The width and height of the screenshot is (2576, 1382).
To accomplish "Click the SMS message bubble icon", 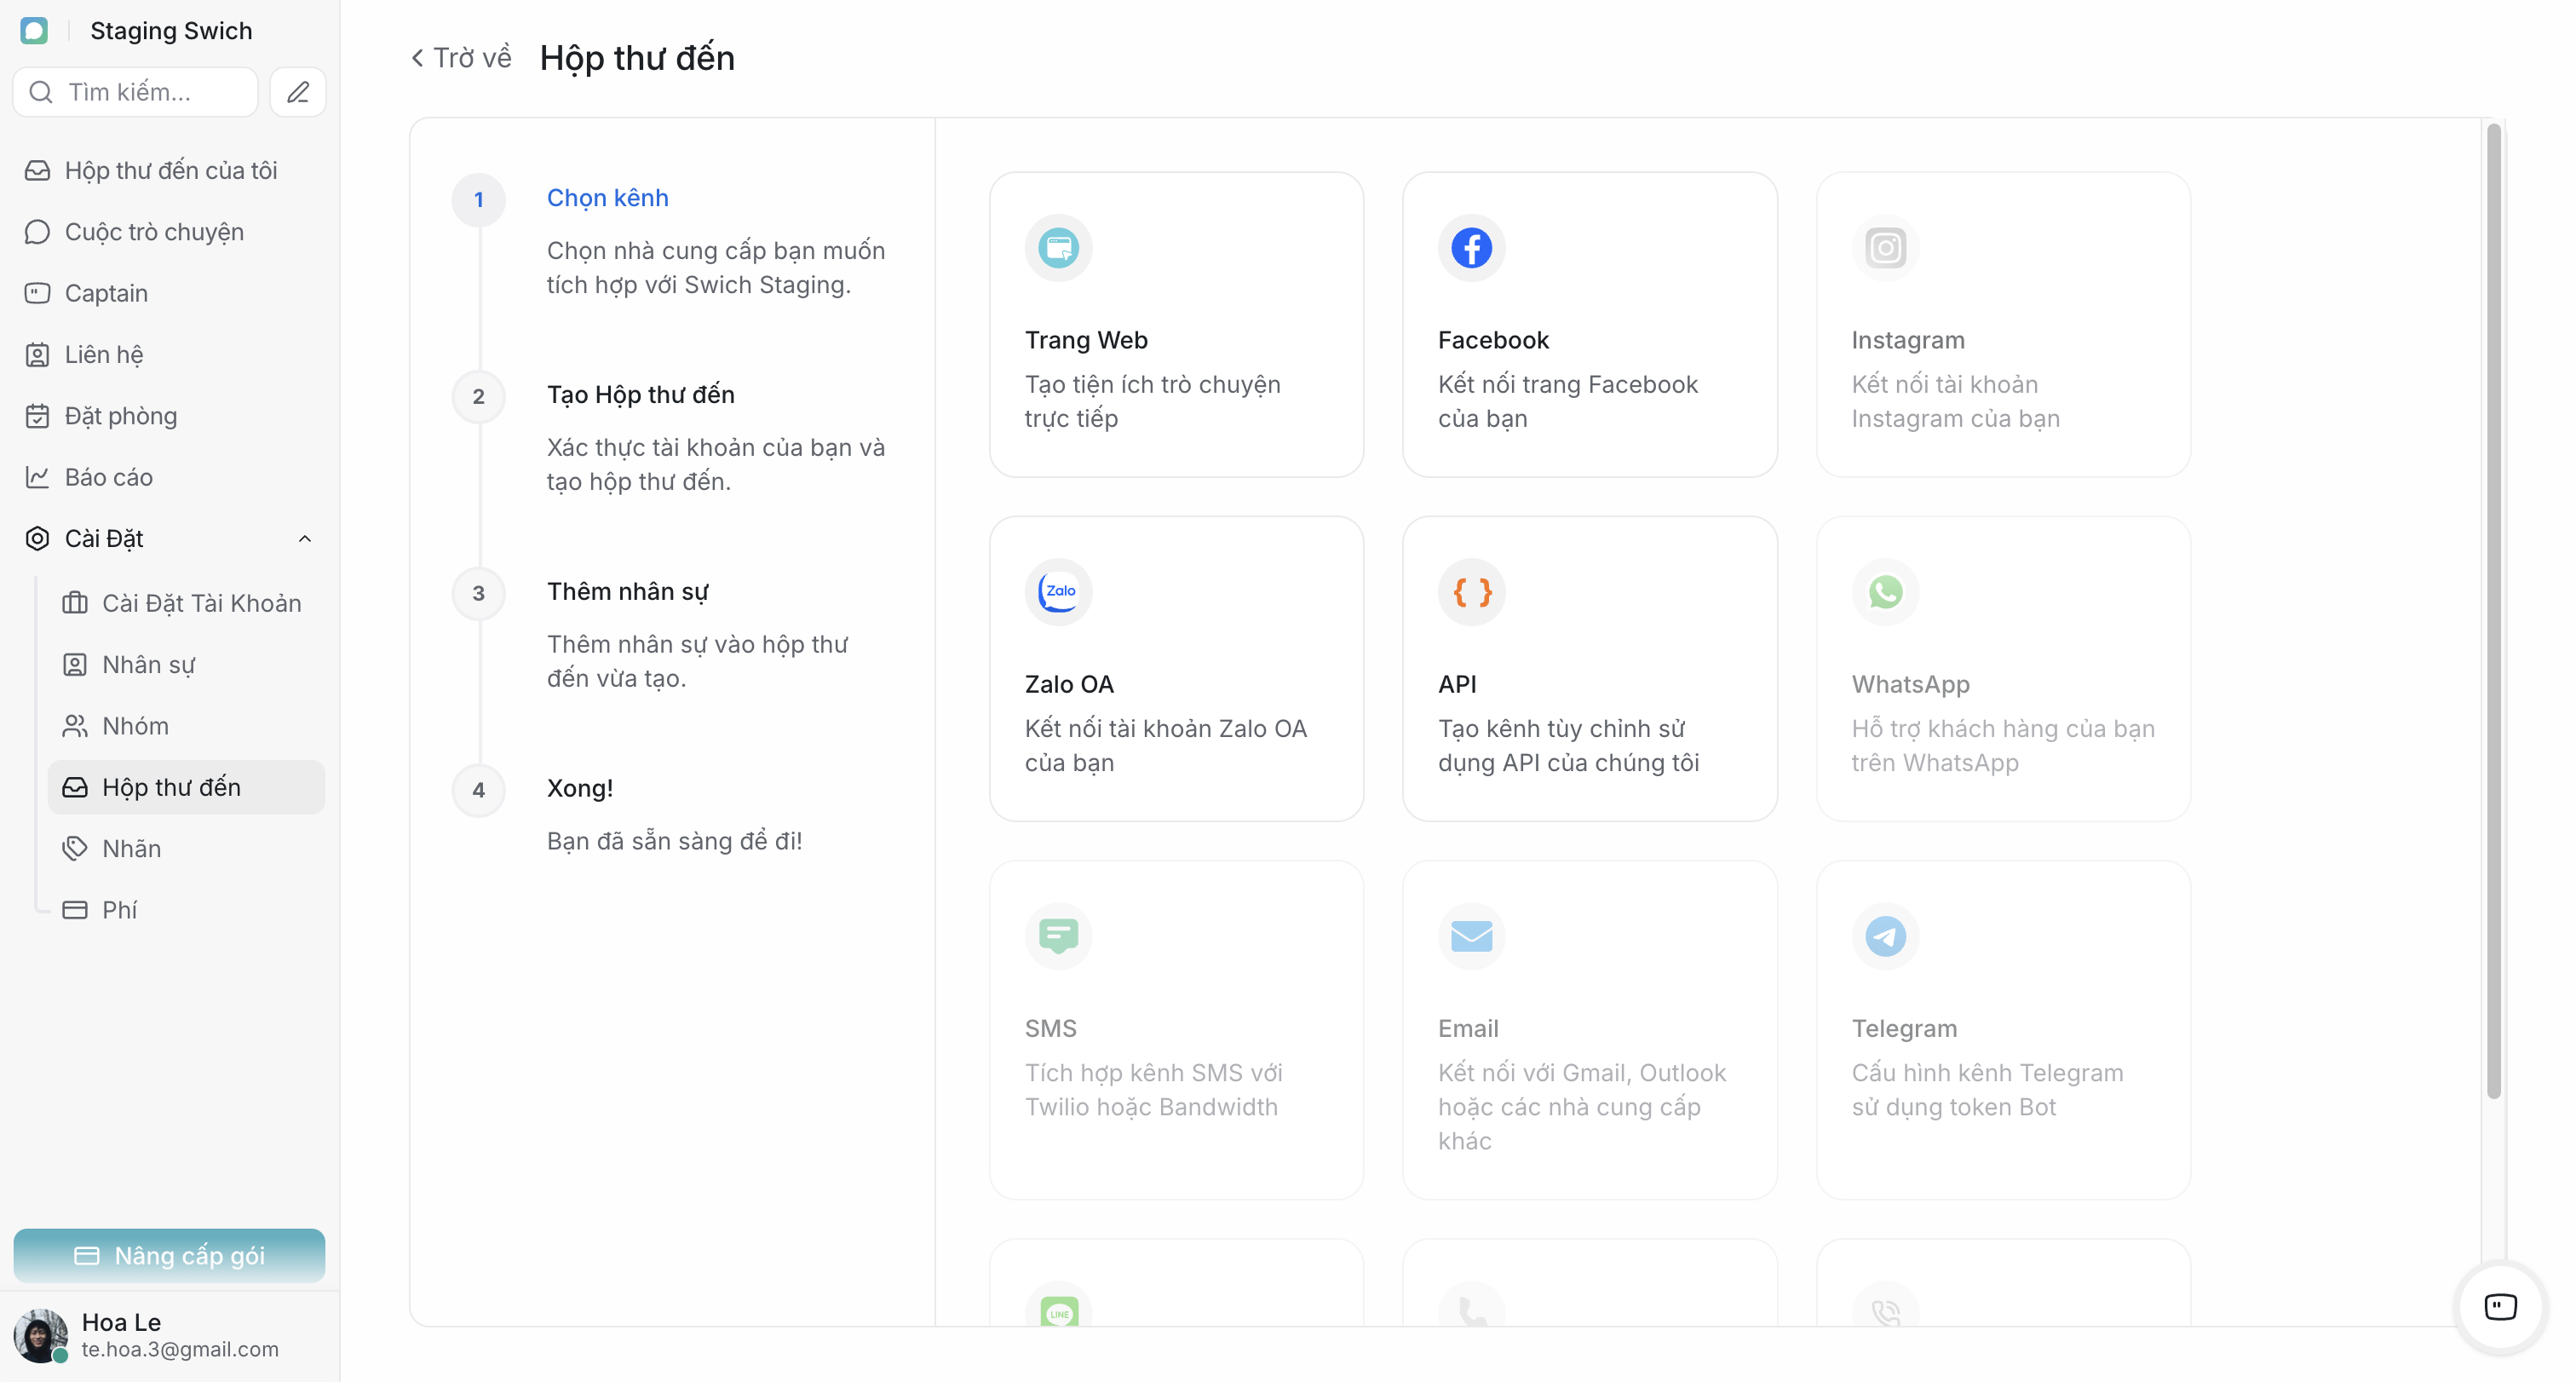I will click(1058, 936).
